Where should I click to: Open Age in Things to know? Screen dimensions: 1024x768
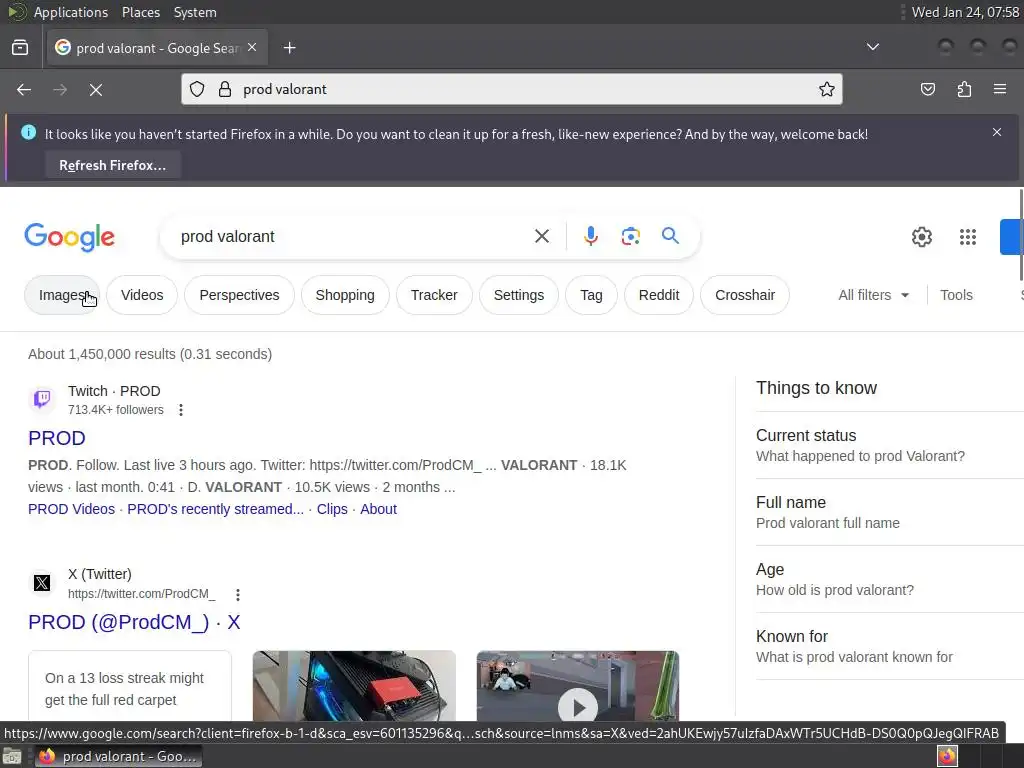889,579
